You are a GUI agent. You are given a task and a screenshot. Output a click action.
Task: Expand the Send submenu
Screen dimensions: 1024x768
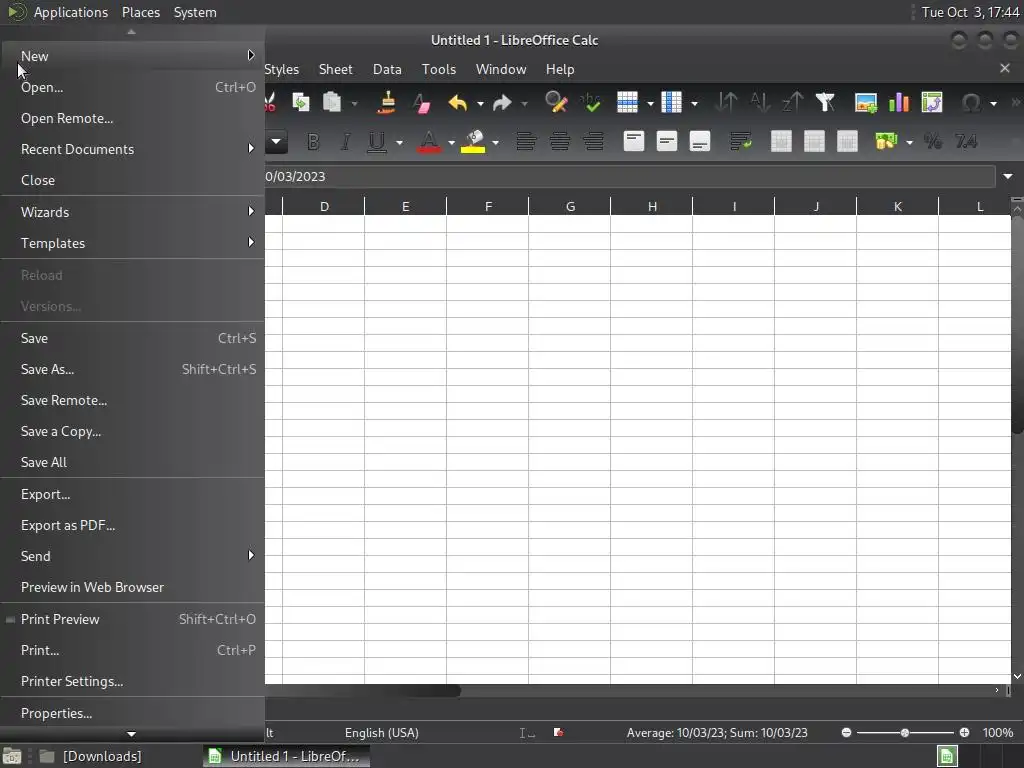(x=251, y=556)
